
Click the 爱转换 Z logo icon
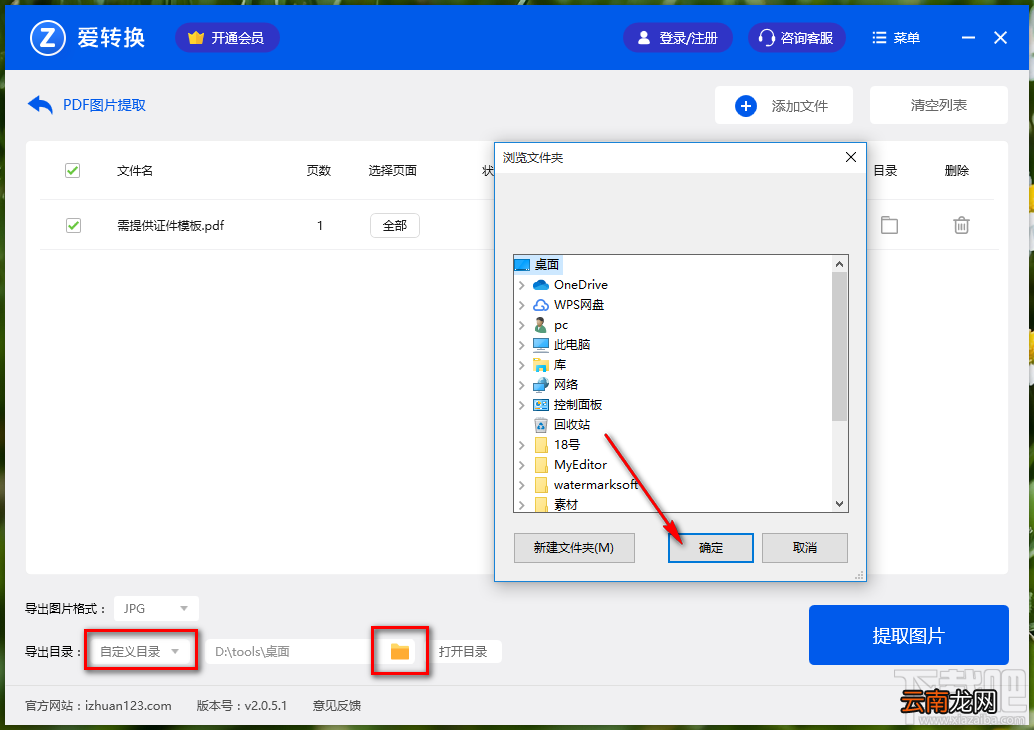(x=47, y=38)
